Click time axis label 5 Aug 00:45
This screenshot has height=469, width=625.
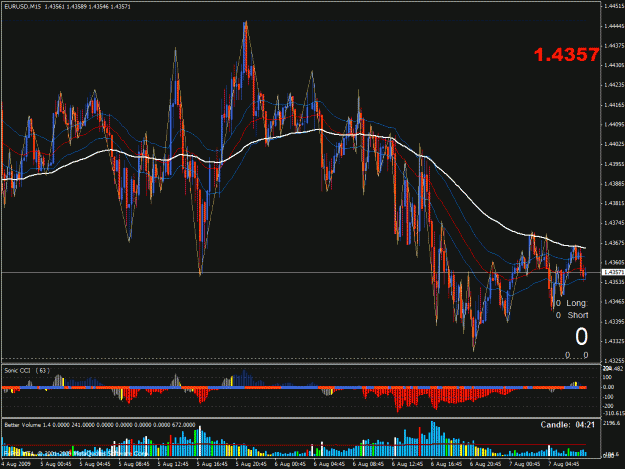(56, 464)
